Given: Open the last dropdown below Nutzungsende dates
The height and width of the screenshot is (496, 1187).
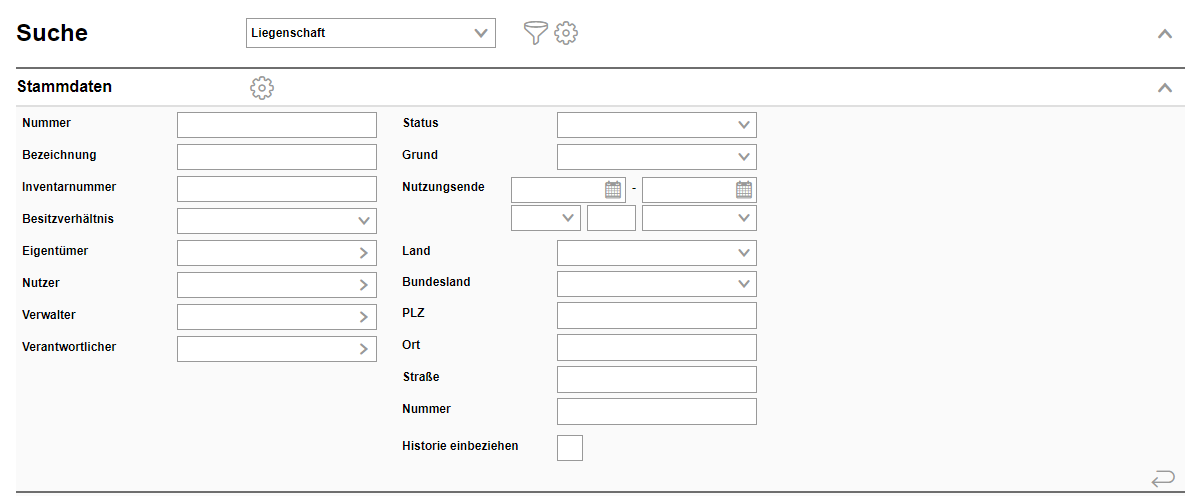Looking at the screenshot, I should pyautogui.click(x=699, y=217).
